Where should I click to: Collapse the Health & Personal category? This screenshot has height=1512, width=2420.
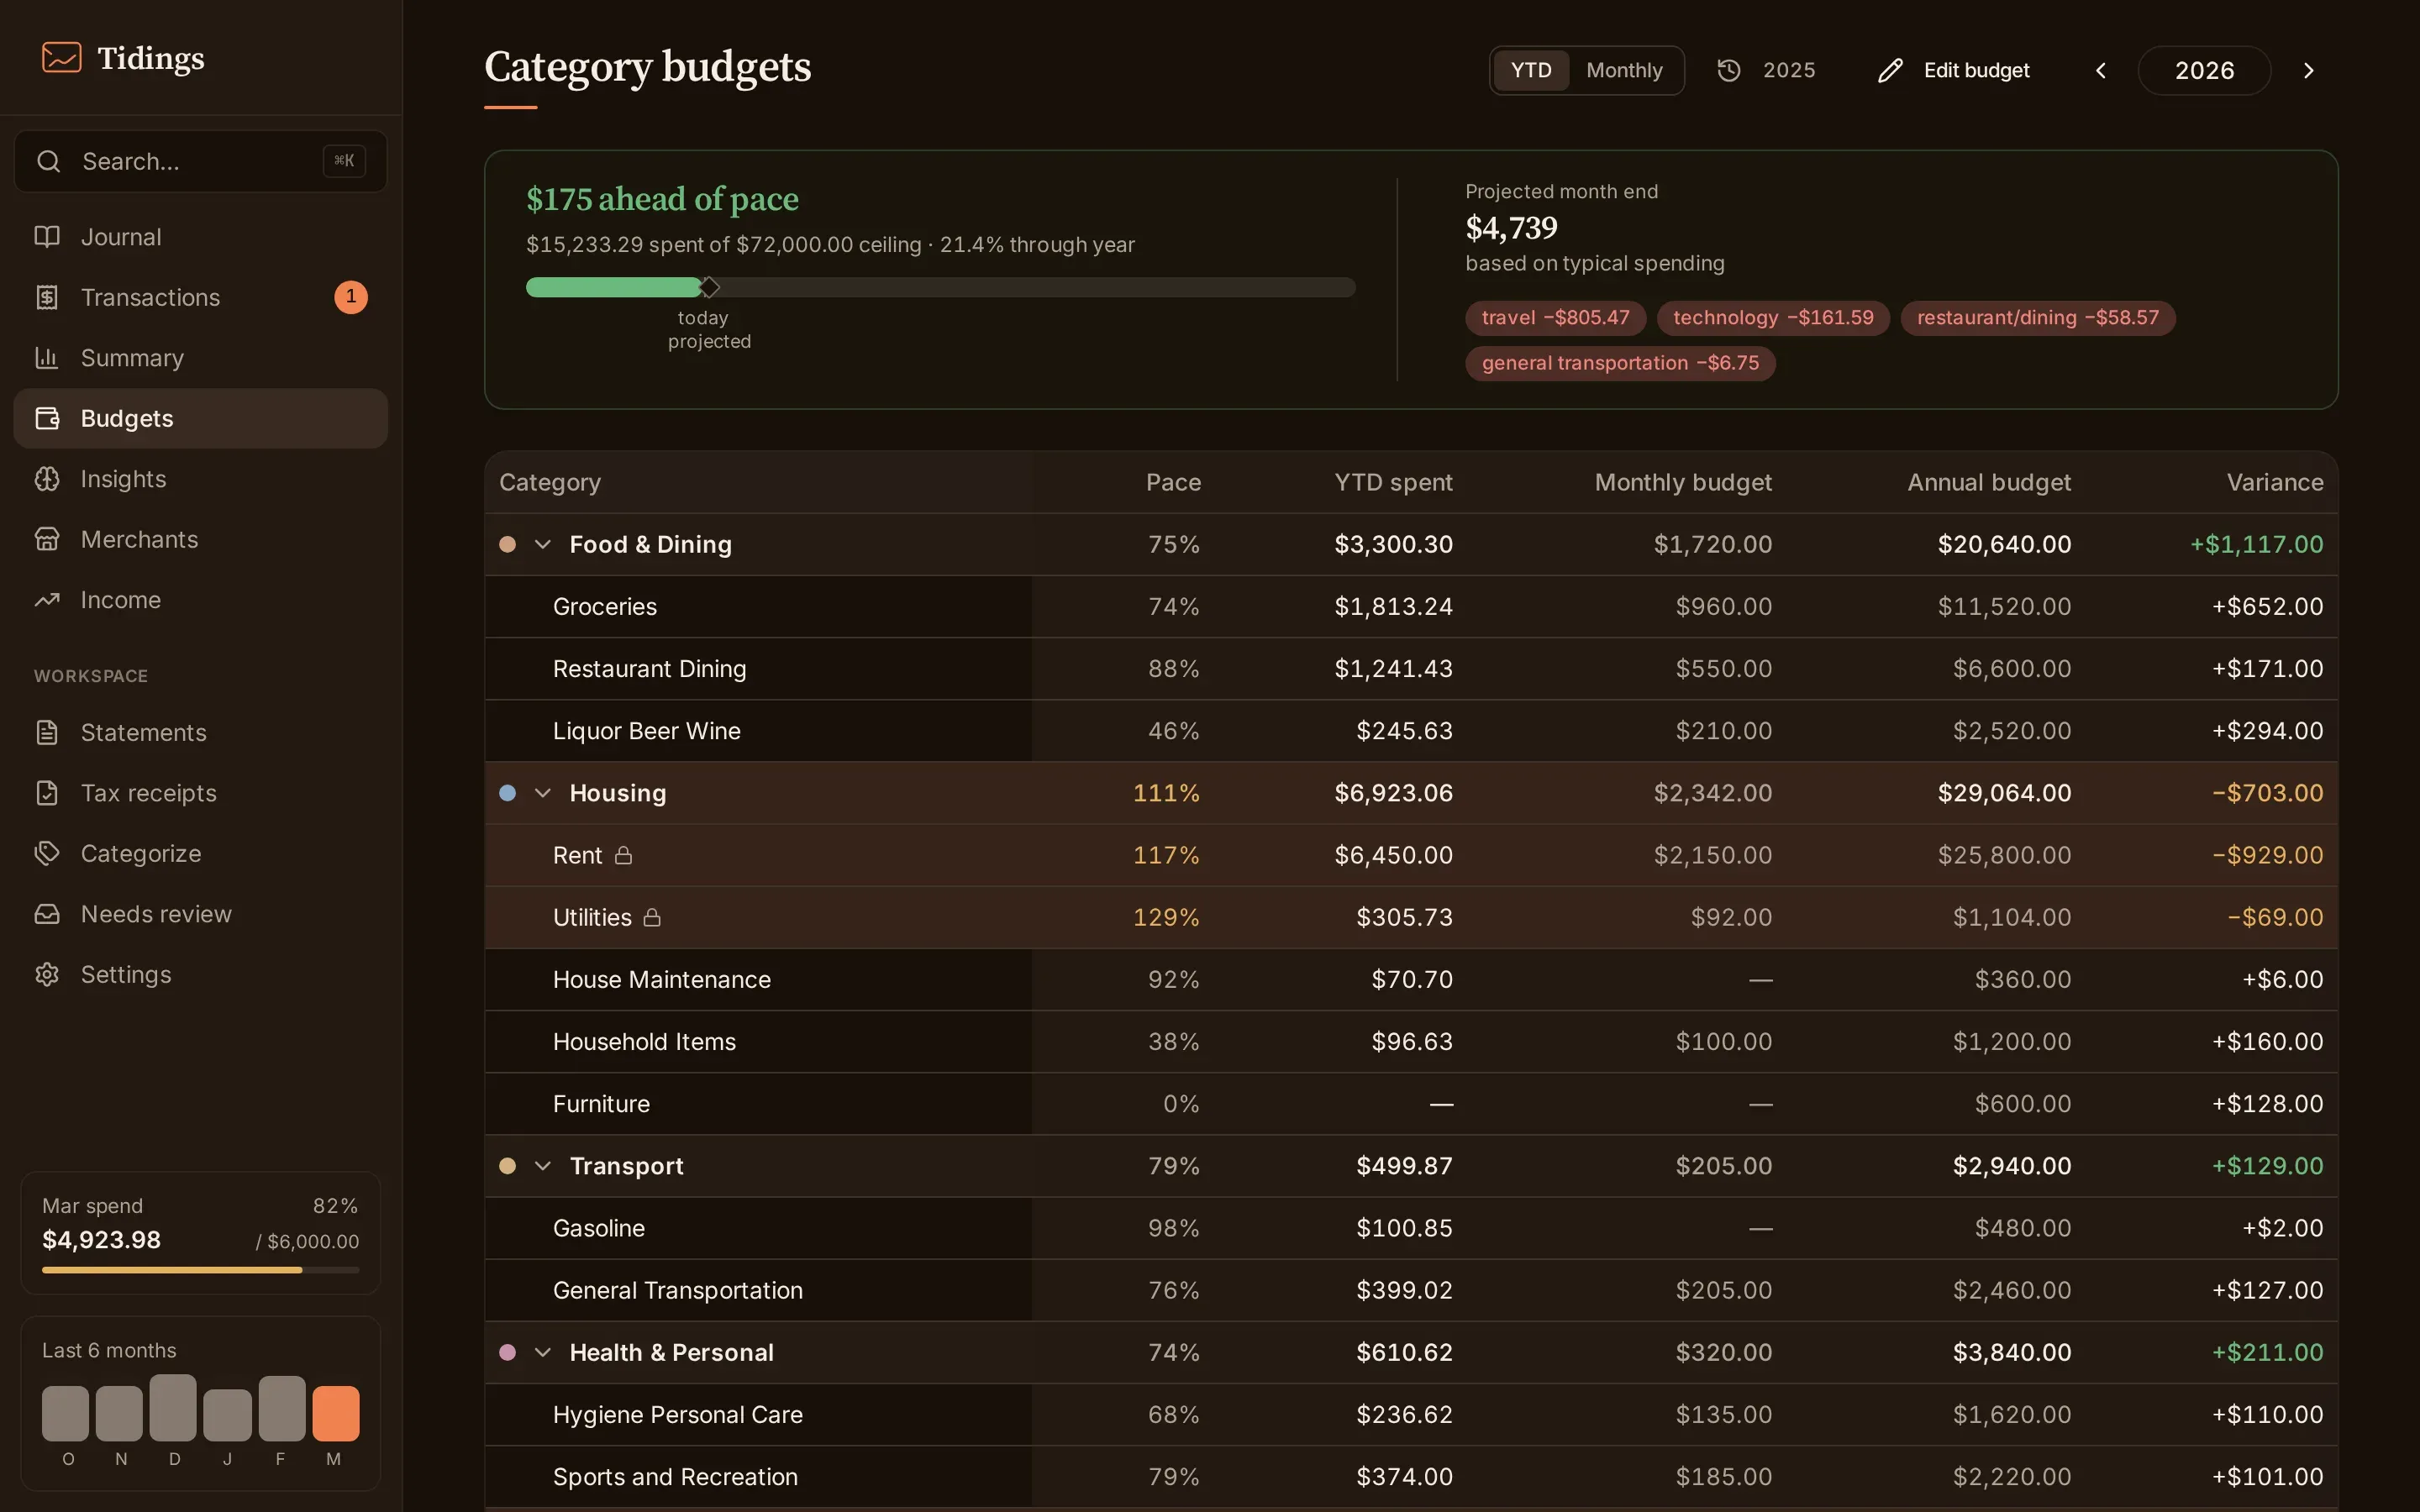[543, 1352]
